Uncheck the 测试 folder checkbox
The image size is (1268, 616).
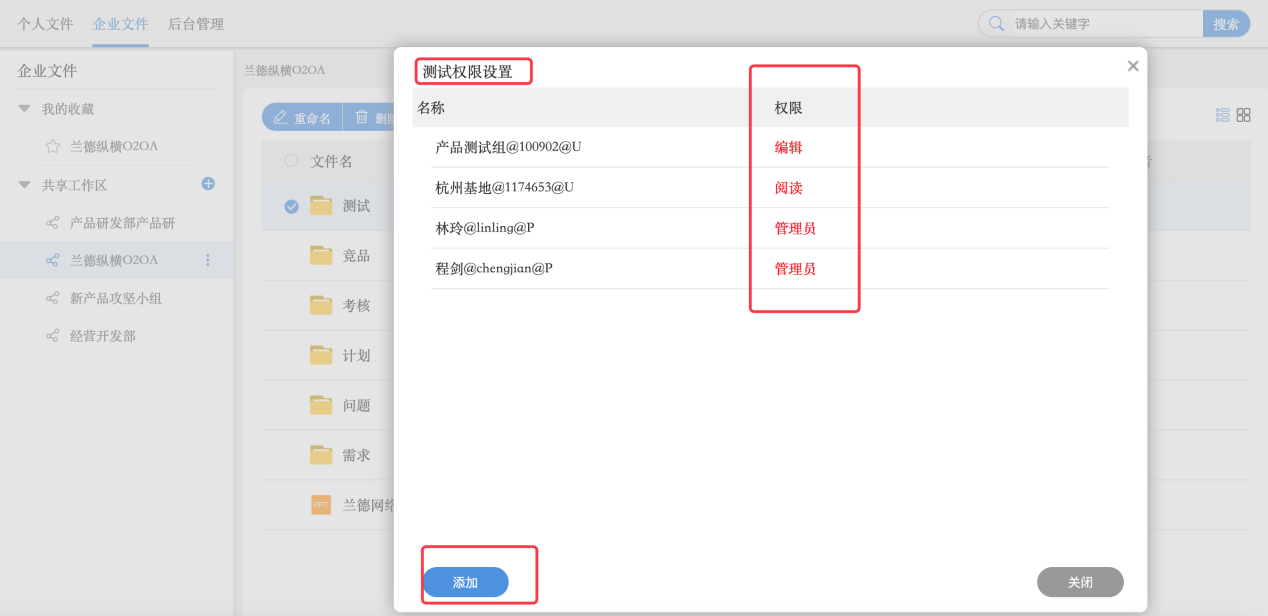click(291, 206)
